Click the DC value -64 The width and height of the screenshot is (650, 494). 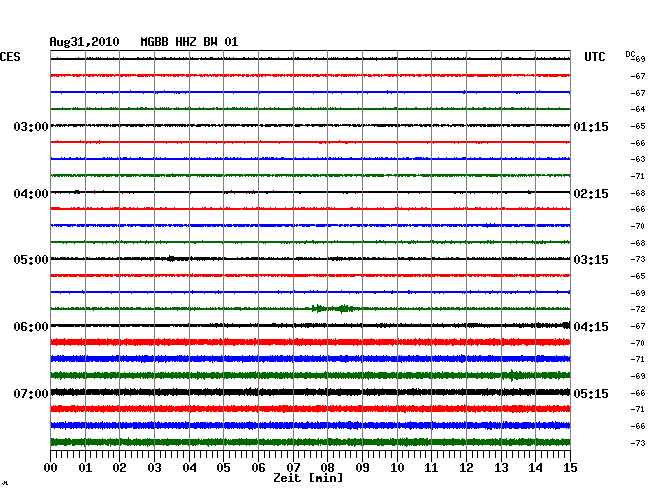[x=638, y=109]
